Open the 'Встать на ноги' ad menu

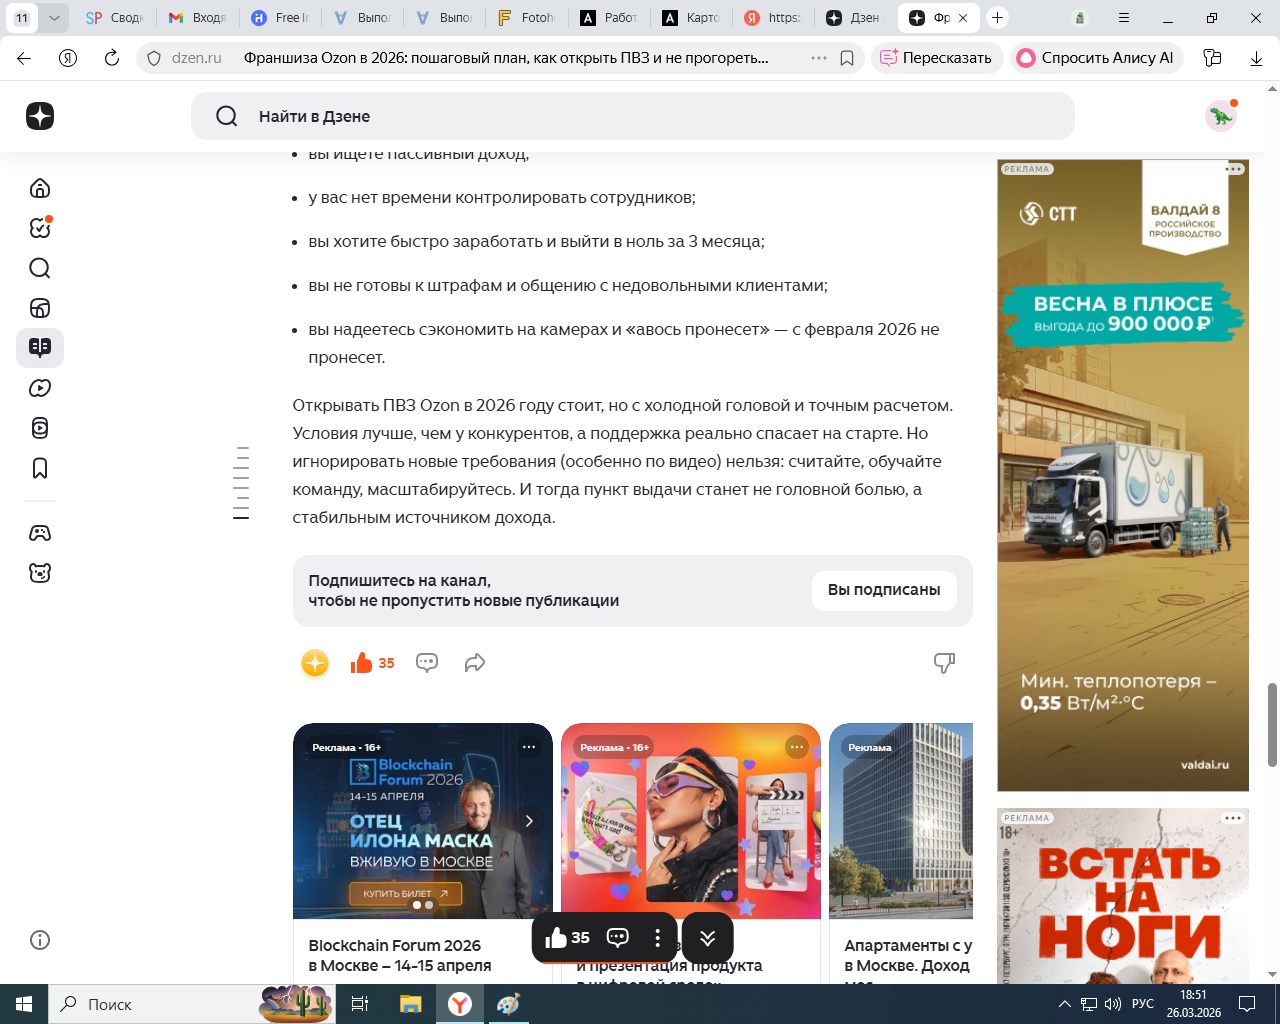pos(1233,818)
